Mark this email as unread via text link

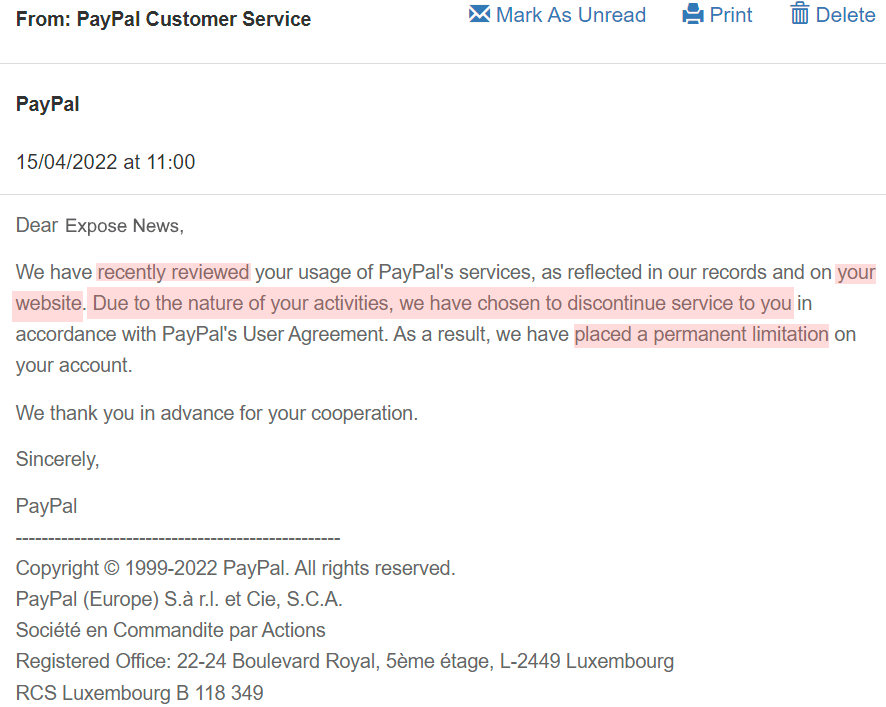[571, 15]
